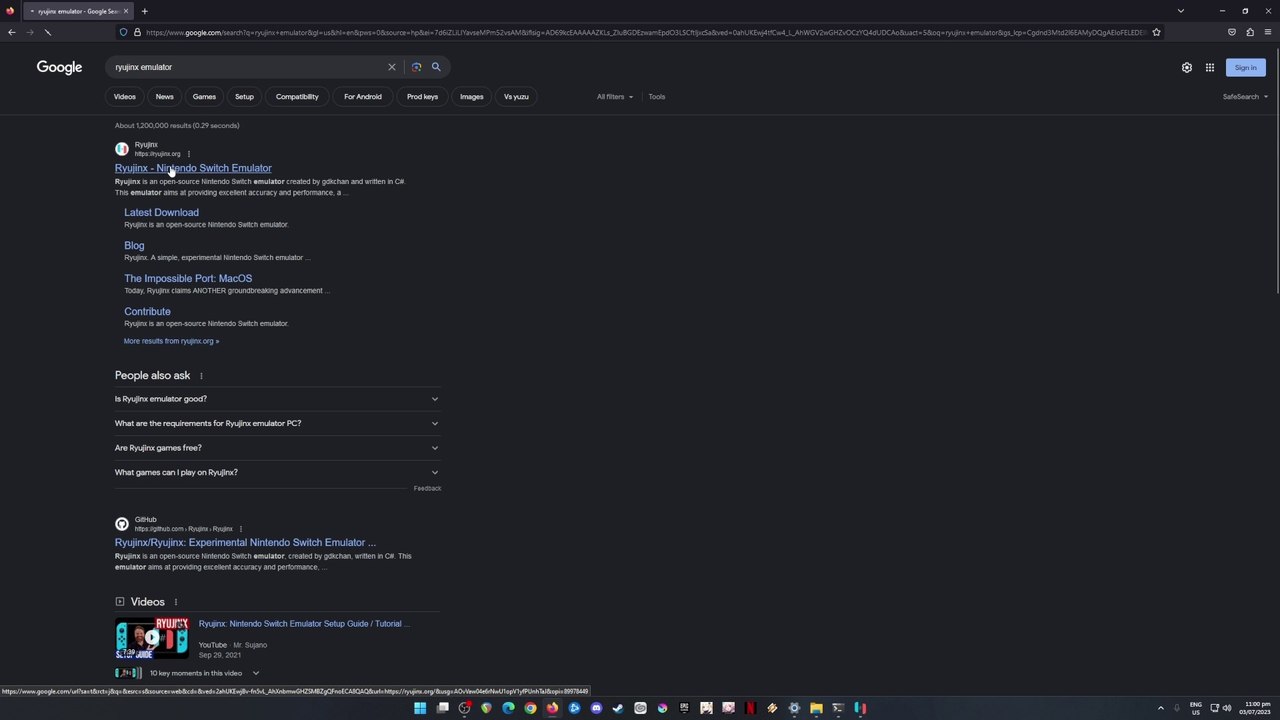Expand 'Is Ryujinx emulator good?' question
The image size is (1280, 720).
(278, 399)
